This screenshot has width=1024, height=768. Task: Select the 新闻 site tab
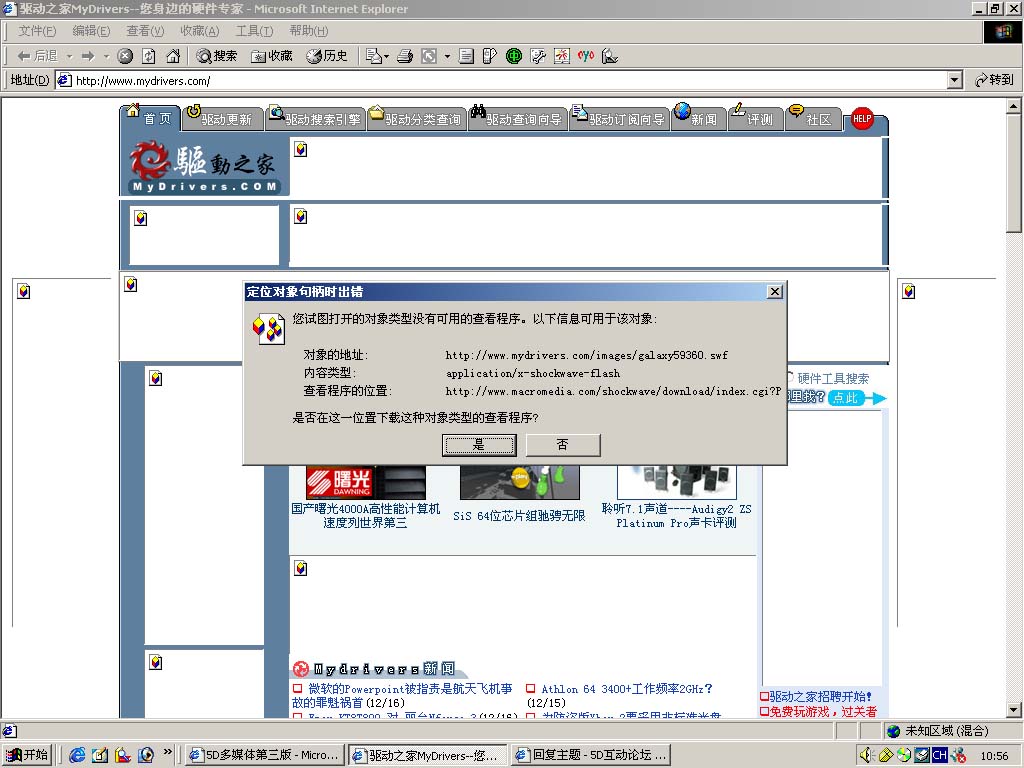pyautogui.click(x=697, y=119)
